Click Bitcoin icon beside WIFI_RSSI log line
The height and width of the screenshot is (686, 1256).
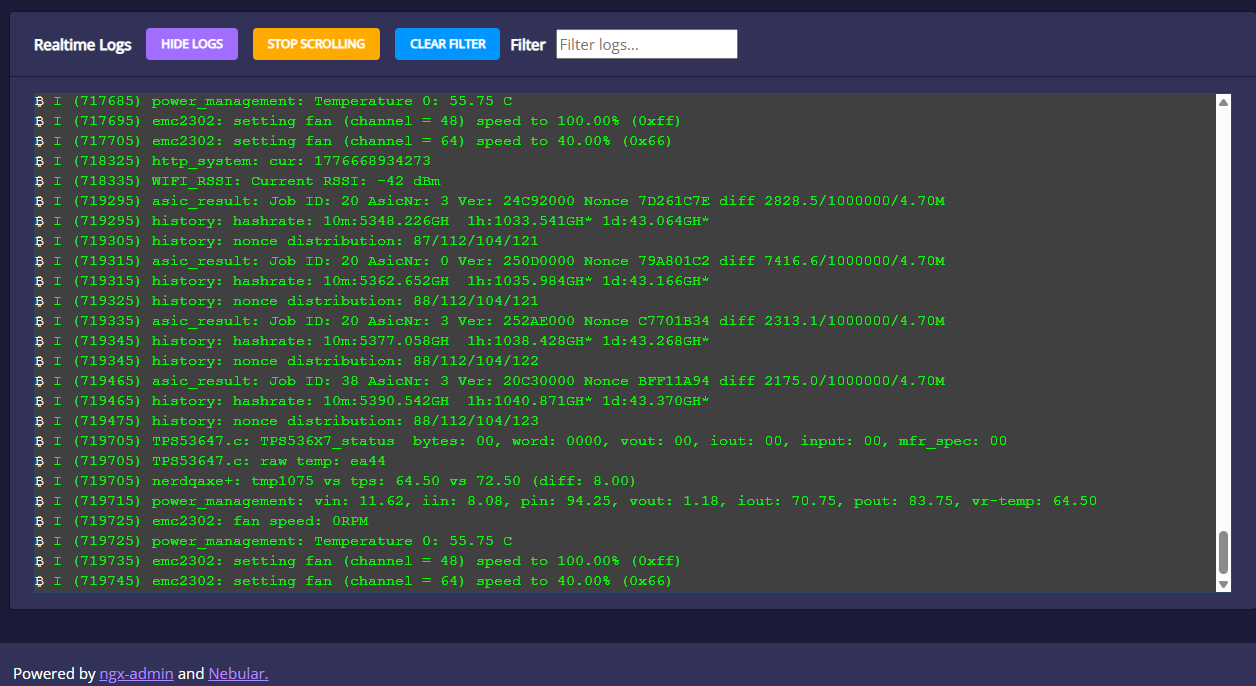point(40,181)
